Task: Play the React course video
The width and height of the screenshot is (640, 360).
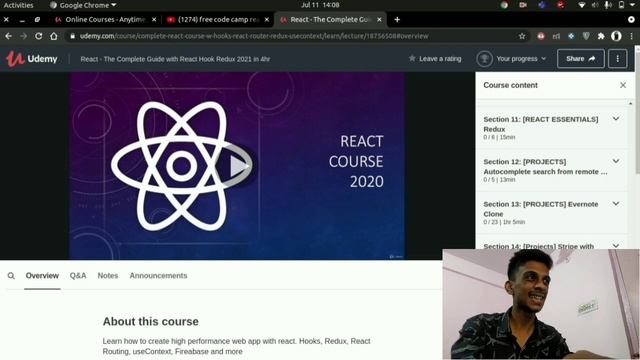Action: click(x=237, y=166)
